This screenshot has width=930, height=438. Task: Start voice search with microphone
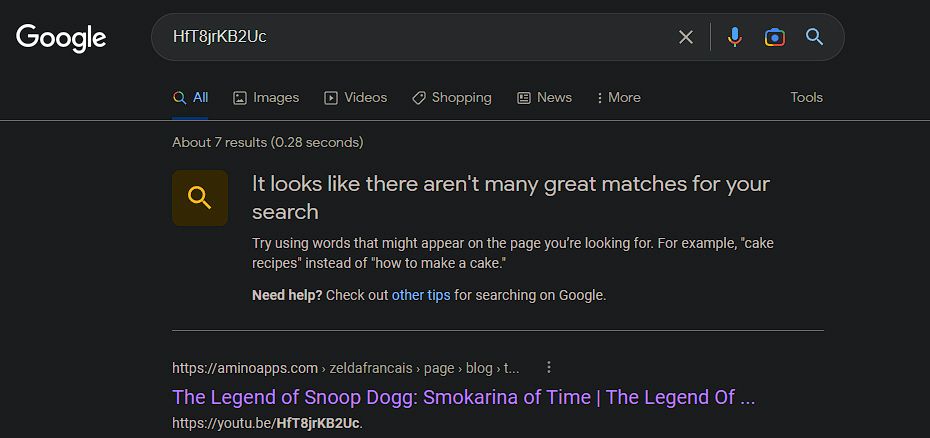(735, 37)
